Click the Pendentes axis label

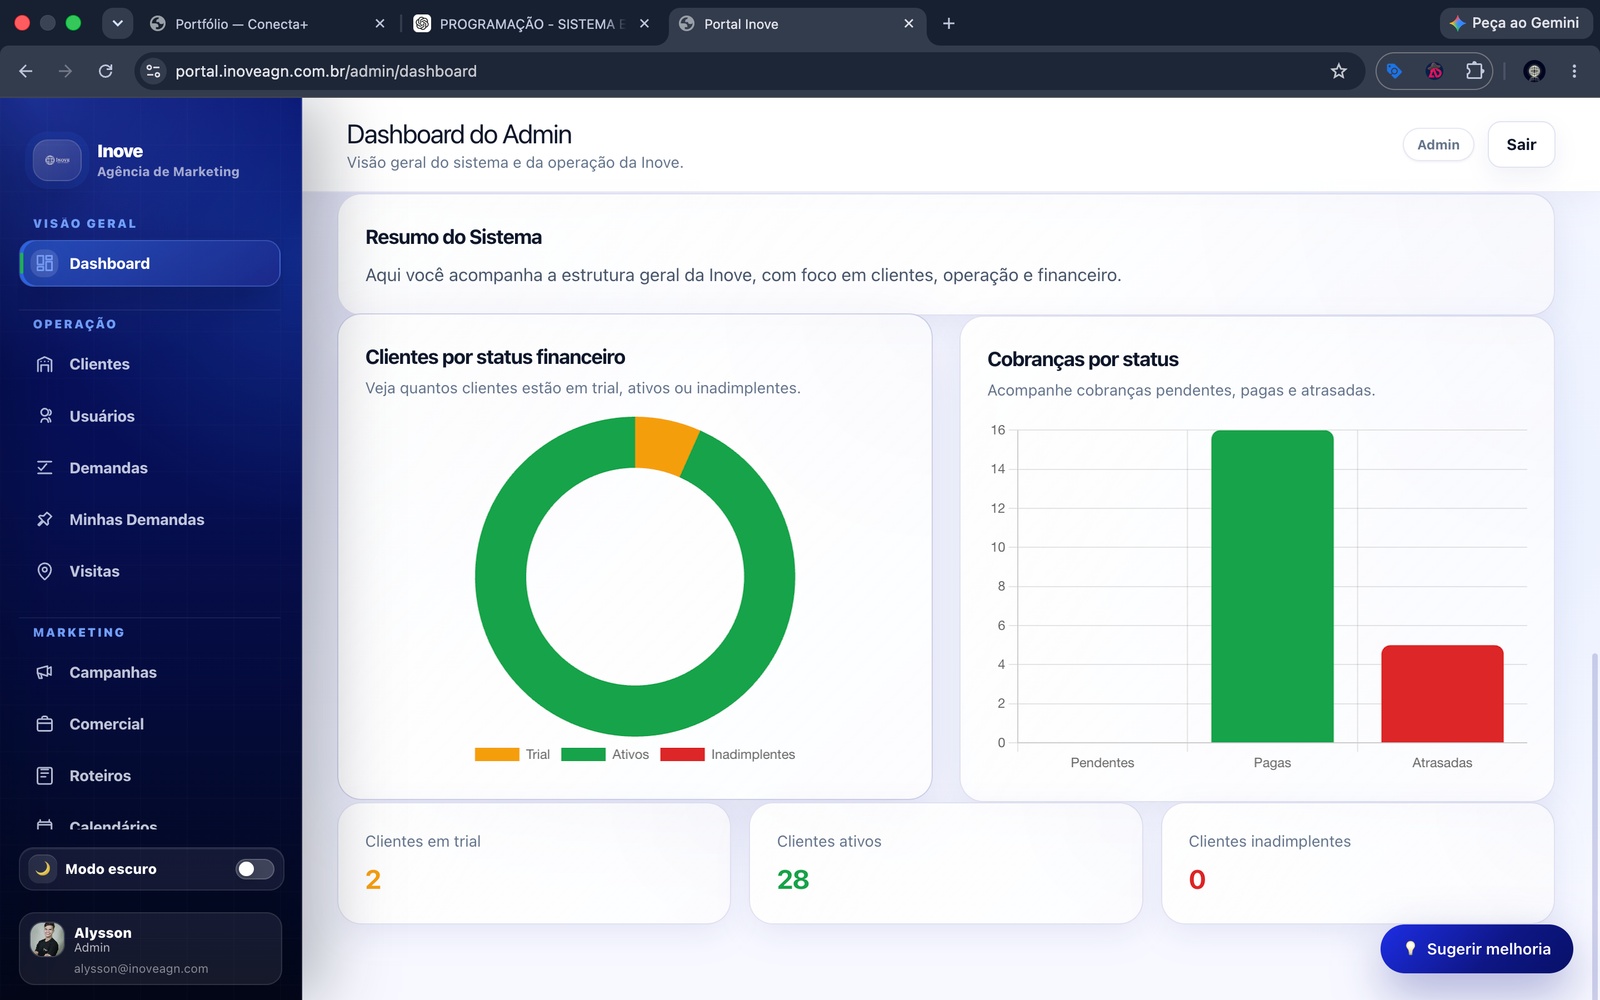coord(1102,763)
